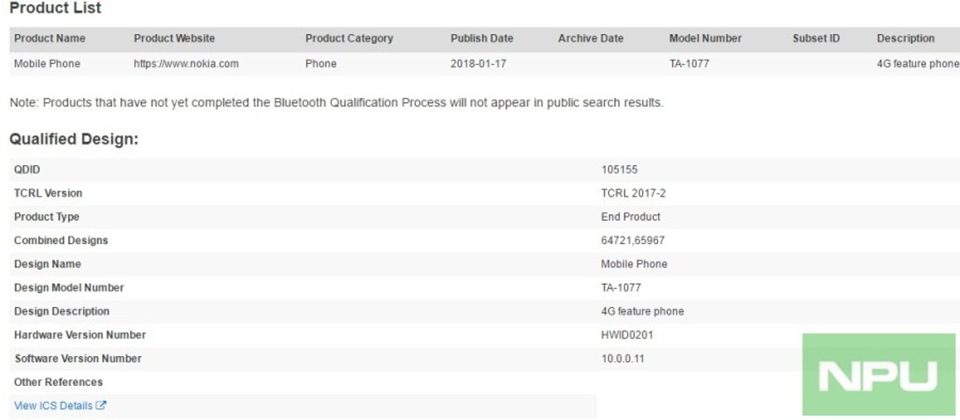Image resolution: width=960 pixels, height=420 pixels.
Task: Click the Model Number column header
Action: point(705,39)
